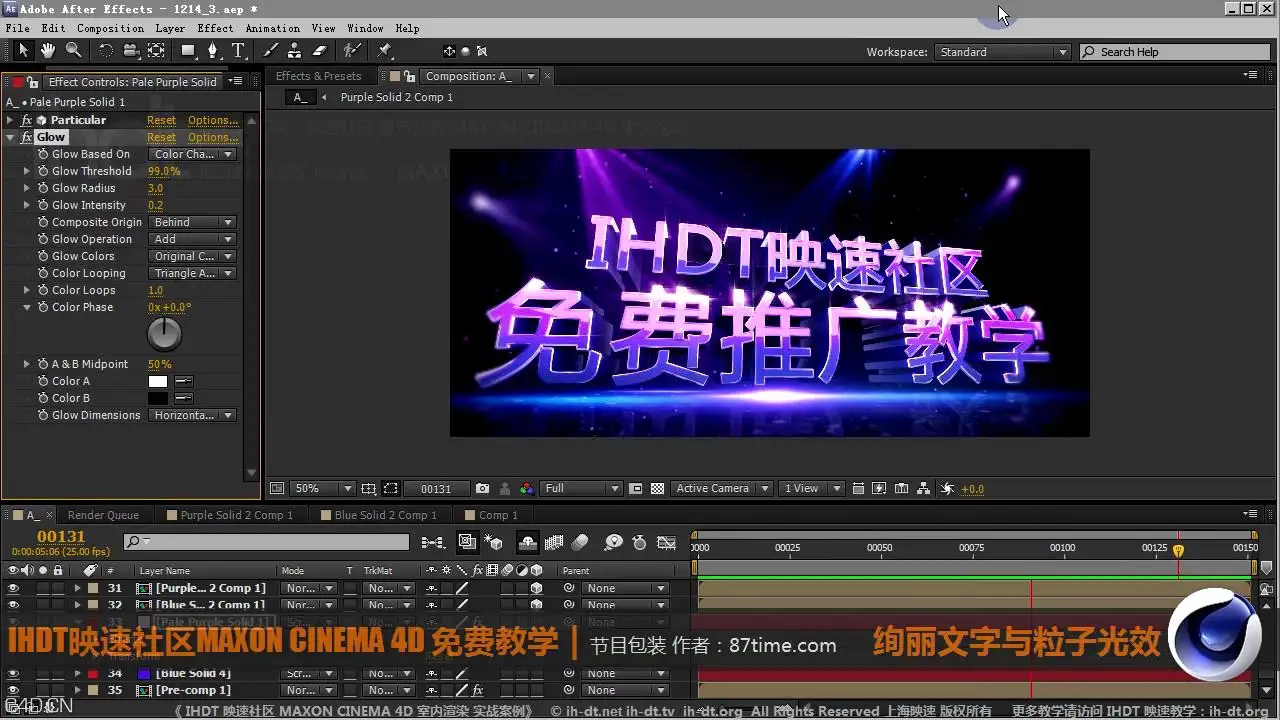Select the Horizontal Type tool

(x=238, y=50)
